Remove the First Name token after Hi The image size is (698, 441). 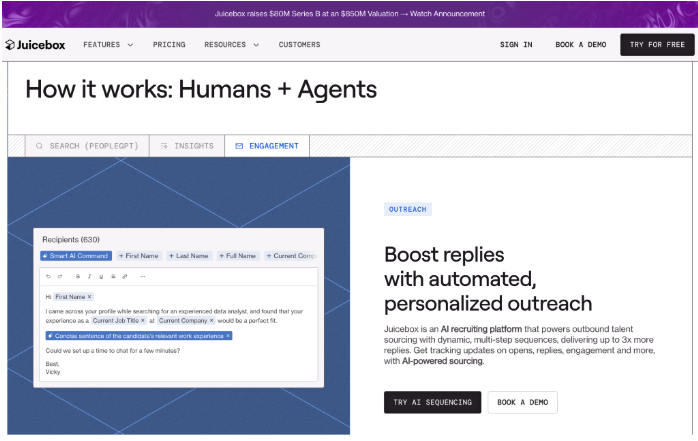(89, 296)
